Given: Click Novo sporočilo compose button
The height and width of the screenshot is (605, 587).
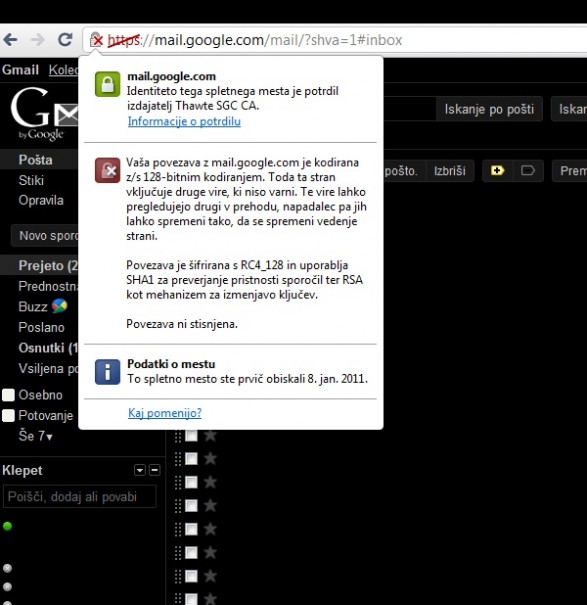Looking at the screenshot, I should (45, 235).
